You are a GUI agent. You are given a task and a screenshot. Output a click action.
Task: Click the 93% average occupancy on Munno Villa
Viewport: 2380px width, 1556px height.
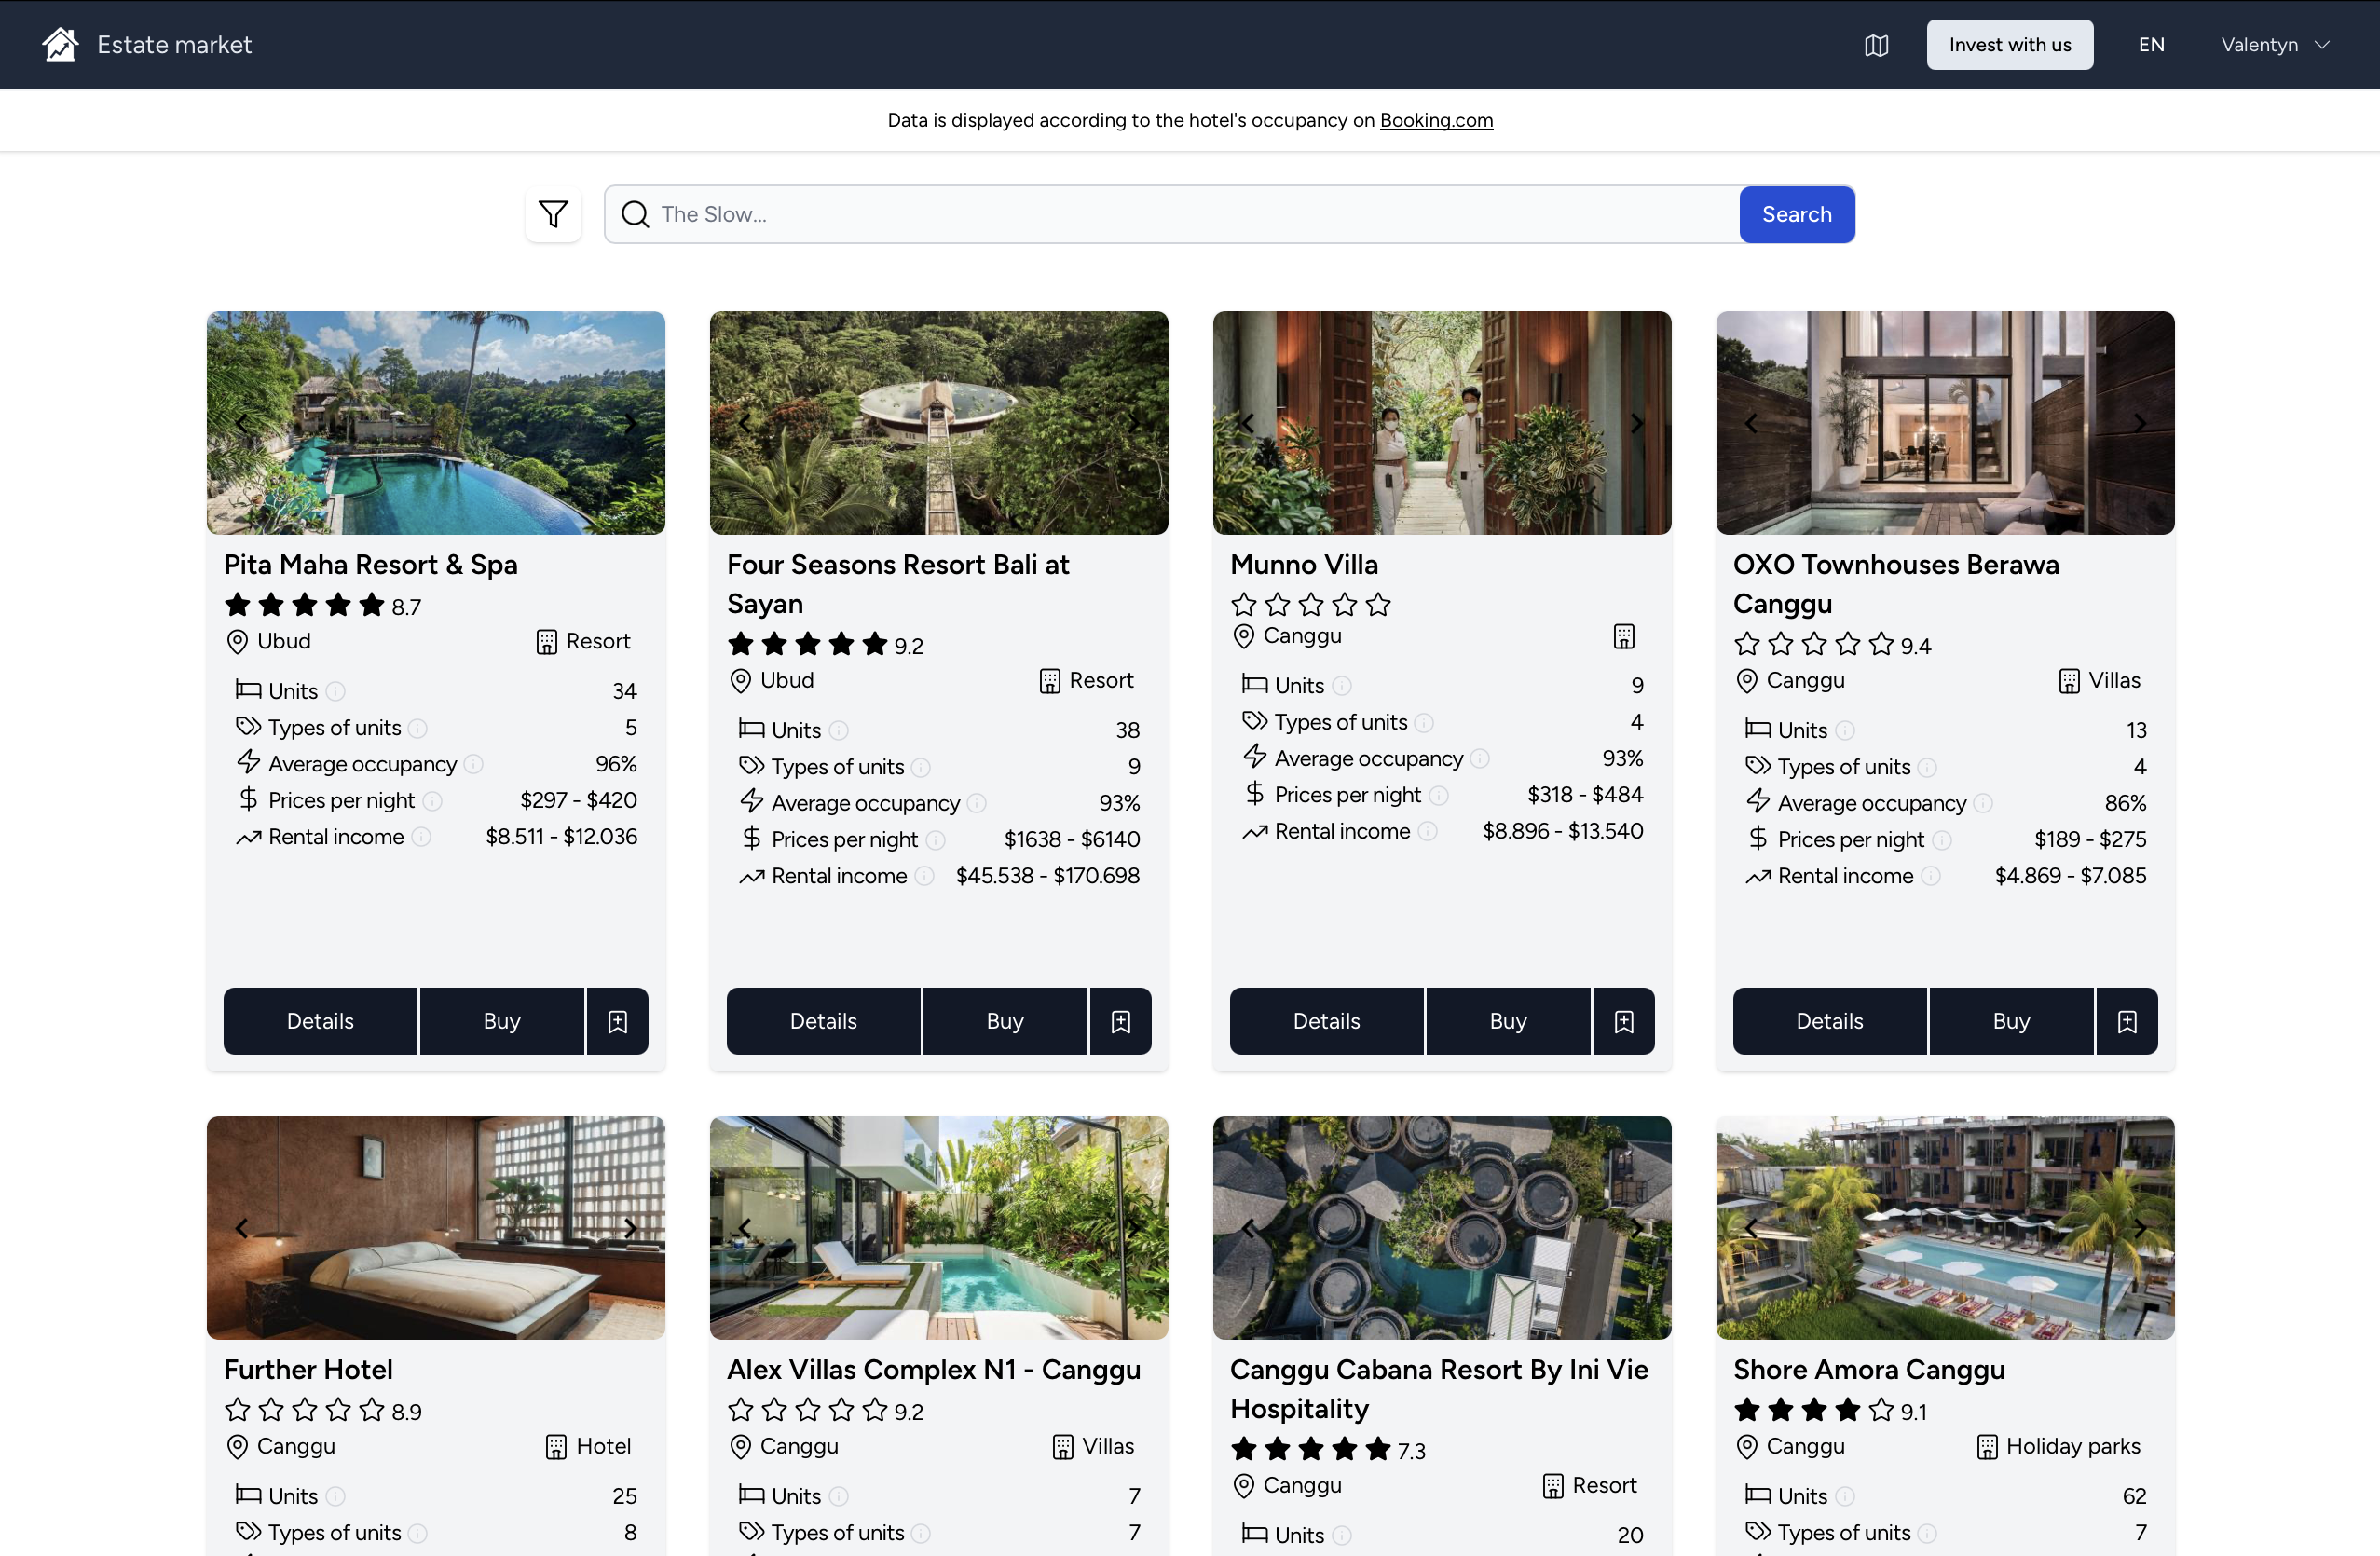coord(1622,759)
